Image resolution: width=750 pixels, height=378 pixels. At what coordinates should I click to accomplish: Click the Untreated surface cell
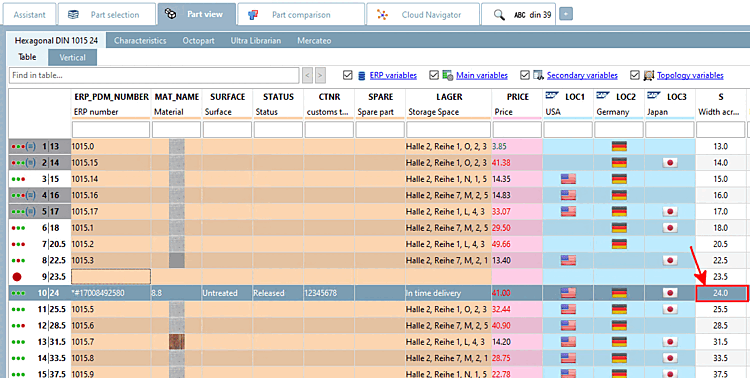(227, 293)
